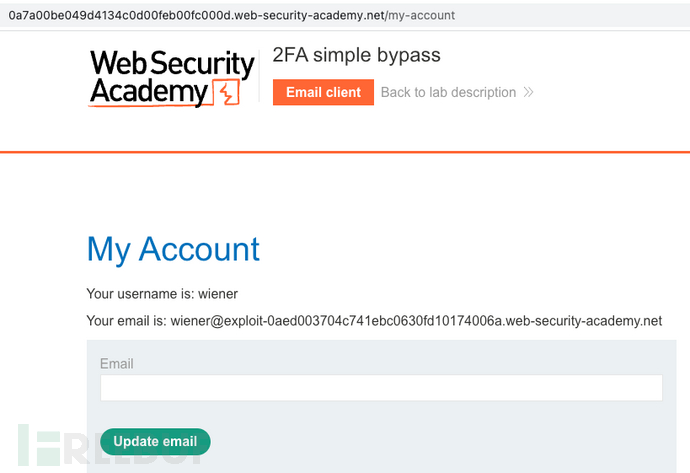Focus the Email input field
690x473 pixels.
coord(382,388)
